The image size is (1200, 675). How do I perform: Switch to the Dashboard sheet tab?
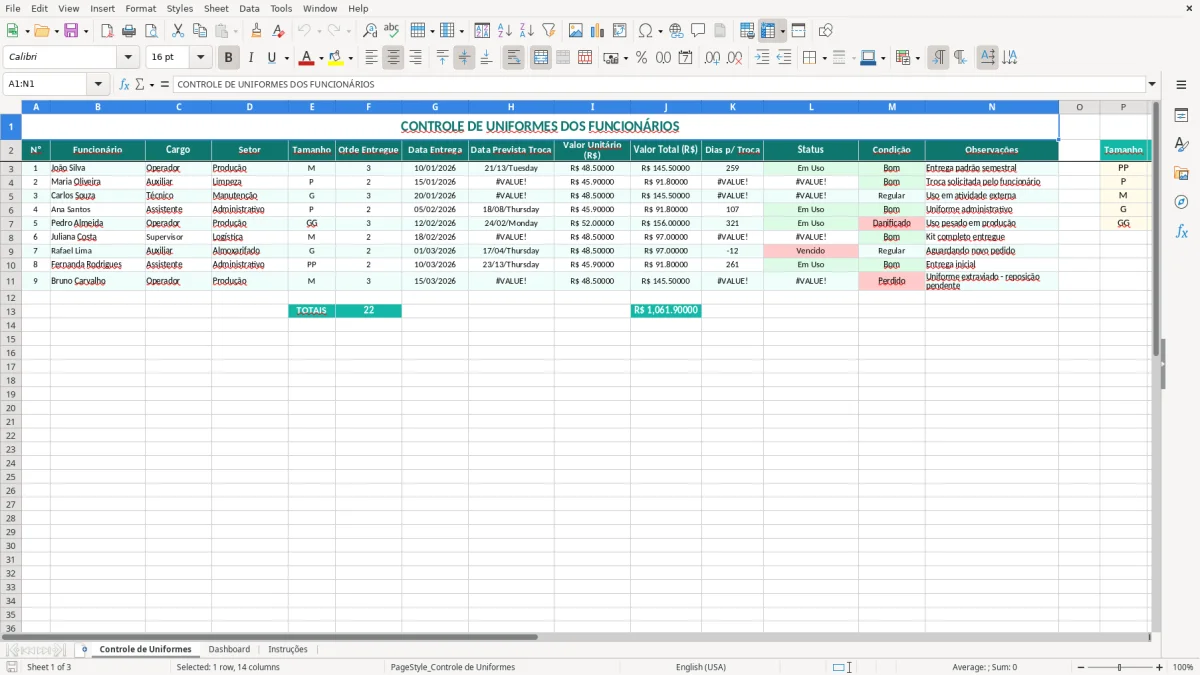coord(229,649)
